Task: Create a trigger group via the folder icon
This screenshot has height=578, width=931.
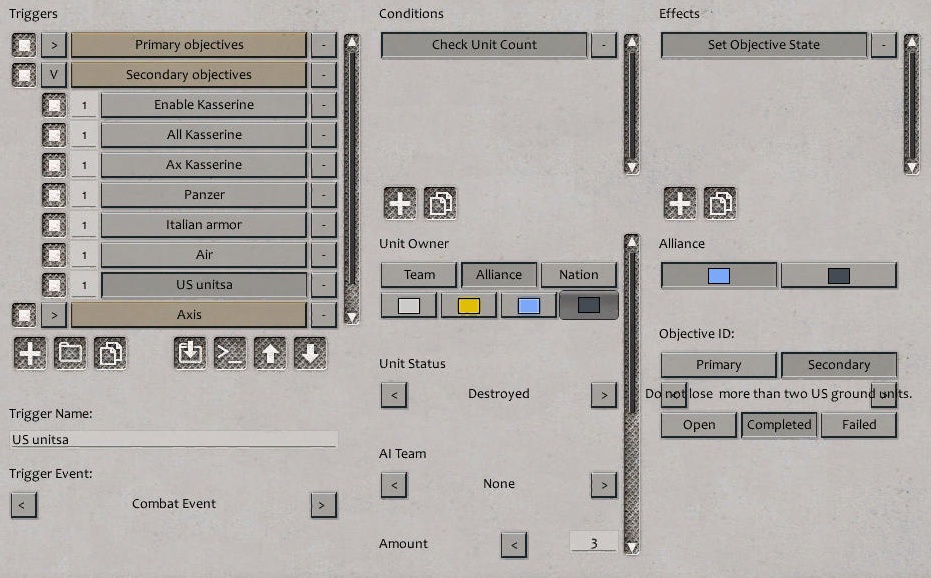Action: point(70,355)
